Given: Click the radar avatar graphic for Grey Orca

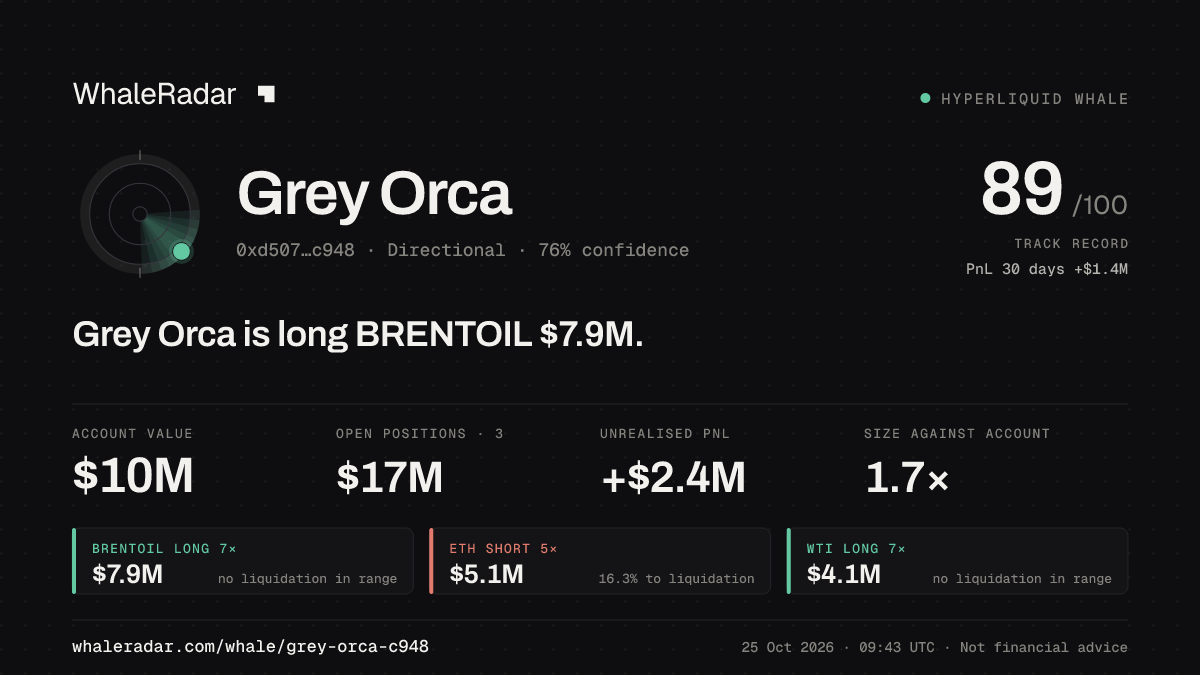Looking at the screenshot, I should point(140,214).
